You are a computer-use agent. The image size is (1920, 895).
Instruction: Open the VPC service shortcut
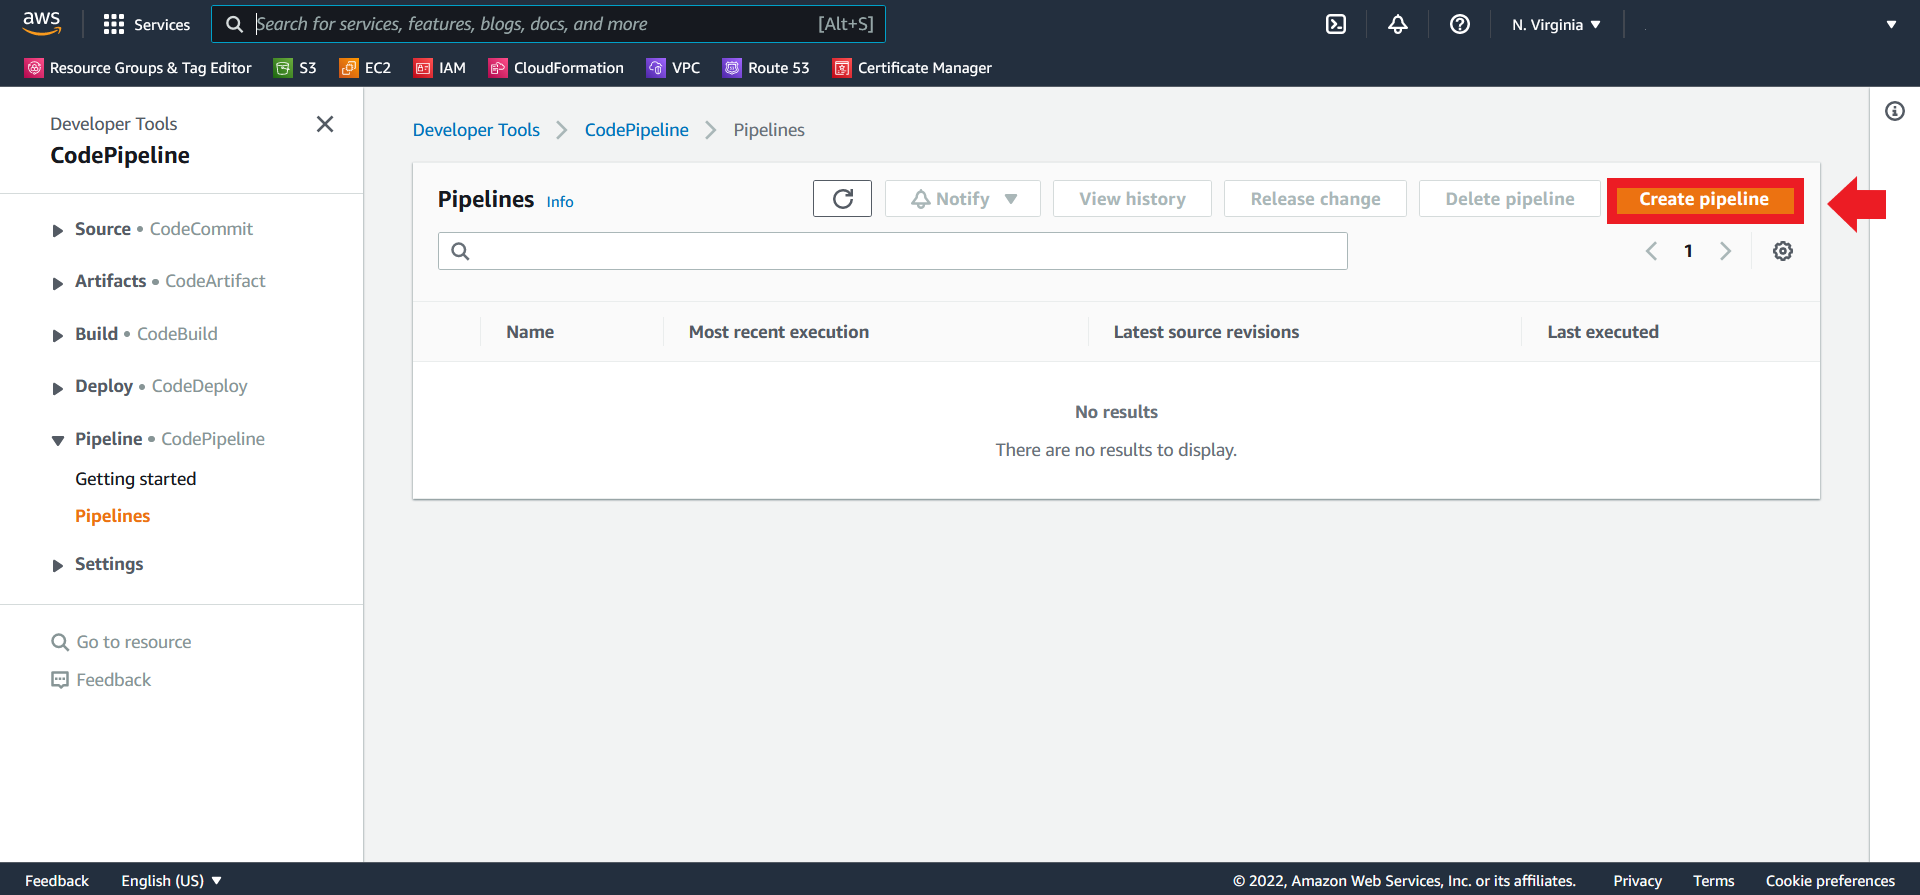[x=674, y=67]
